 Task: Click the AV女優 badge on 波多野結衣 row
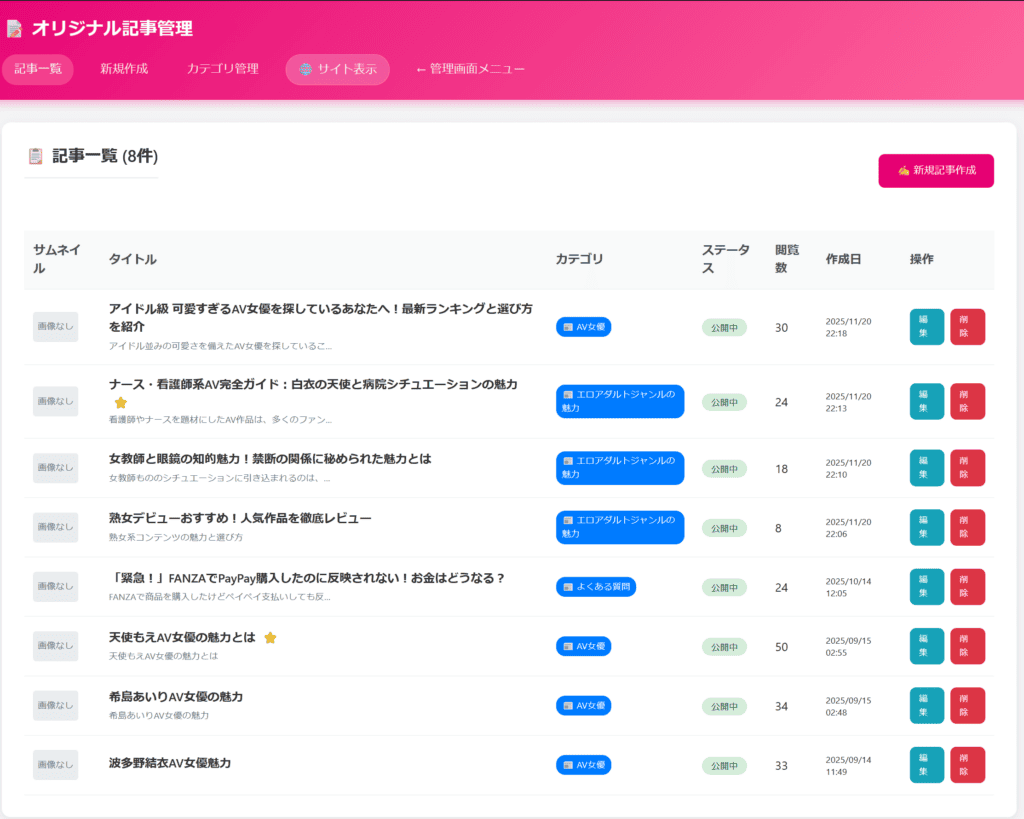[583, 765]
